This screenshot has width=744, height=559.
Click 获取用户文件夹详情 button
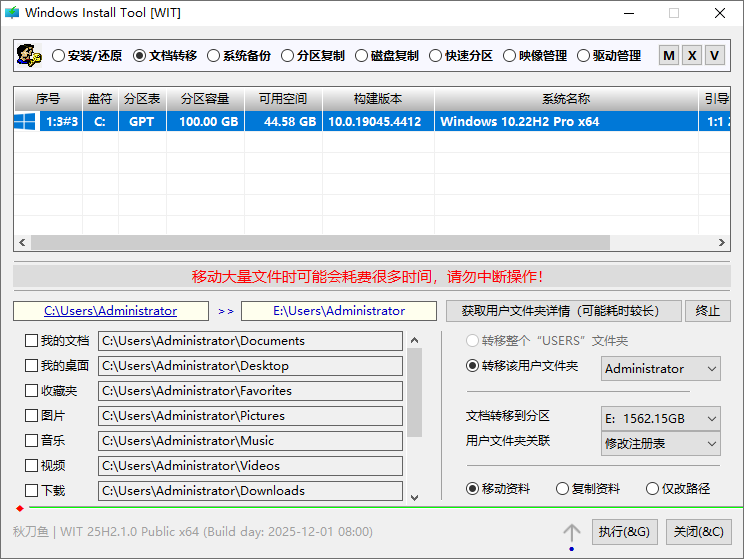click(x=564, y=311)
